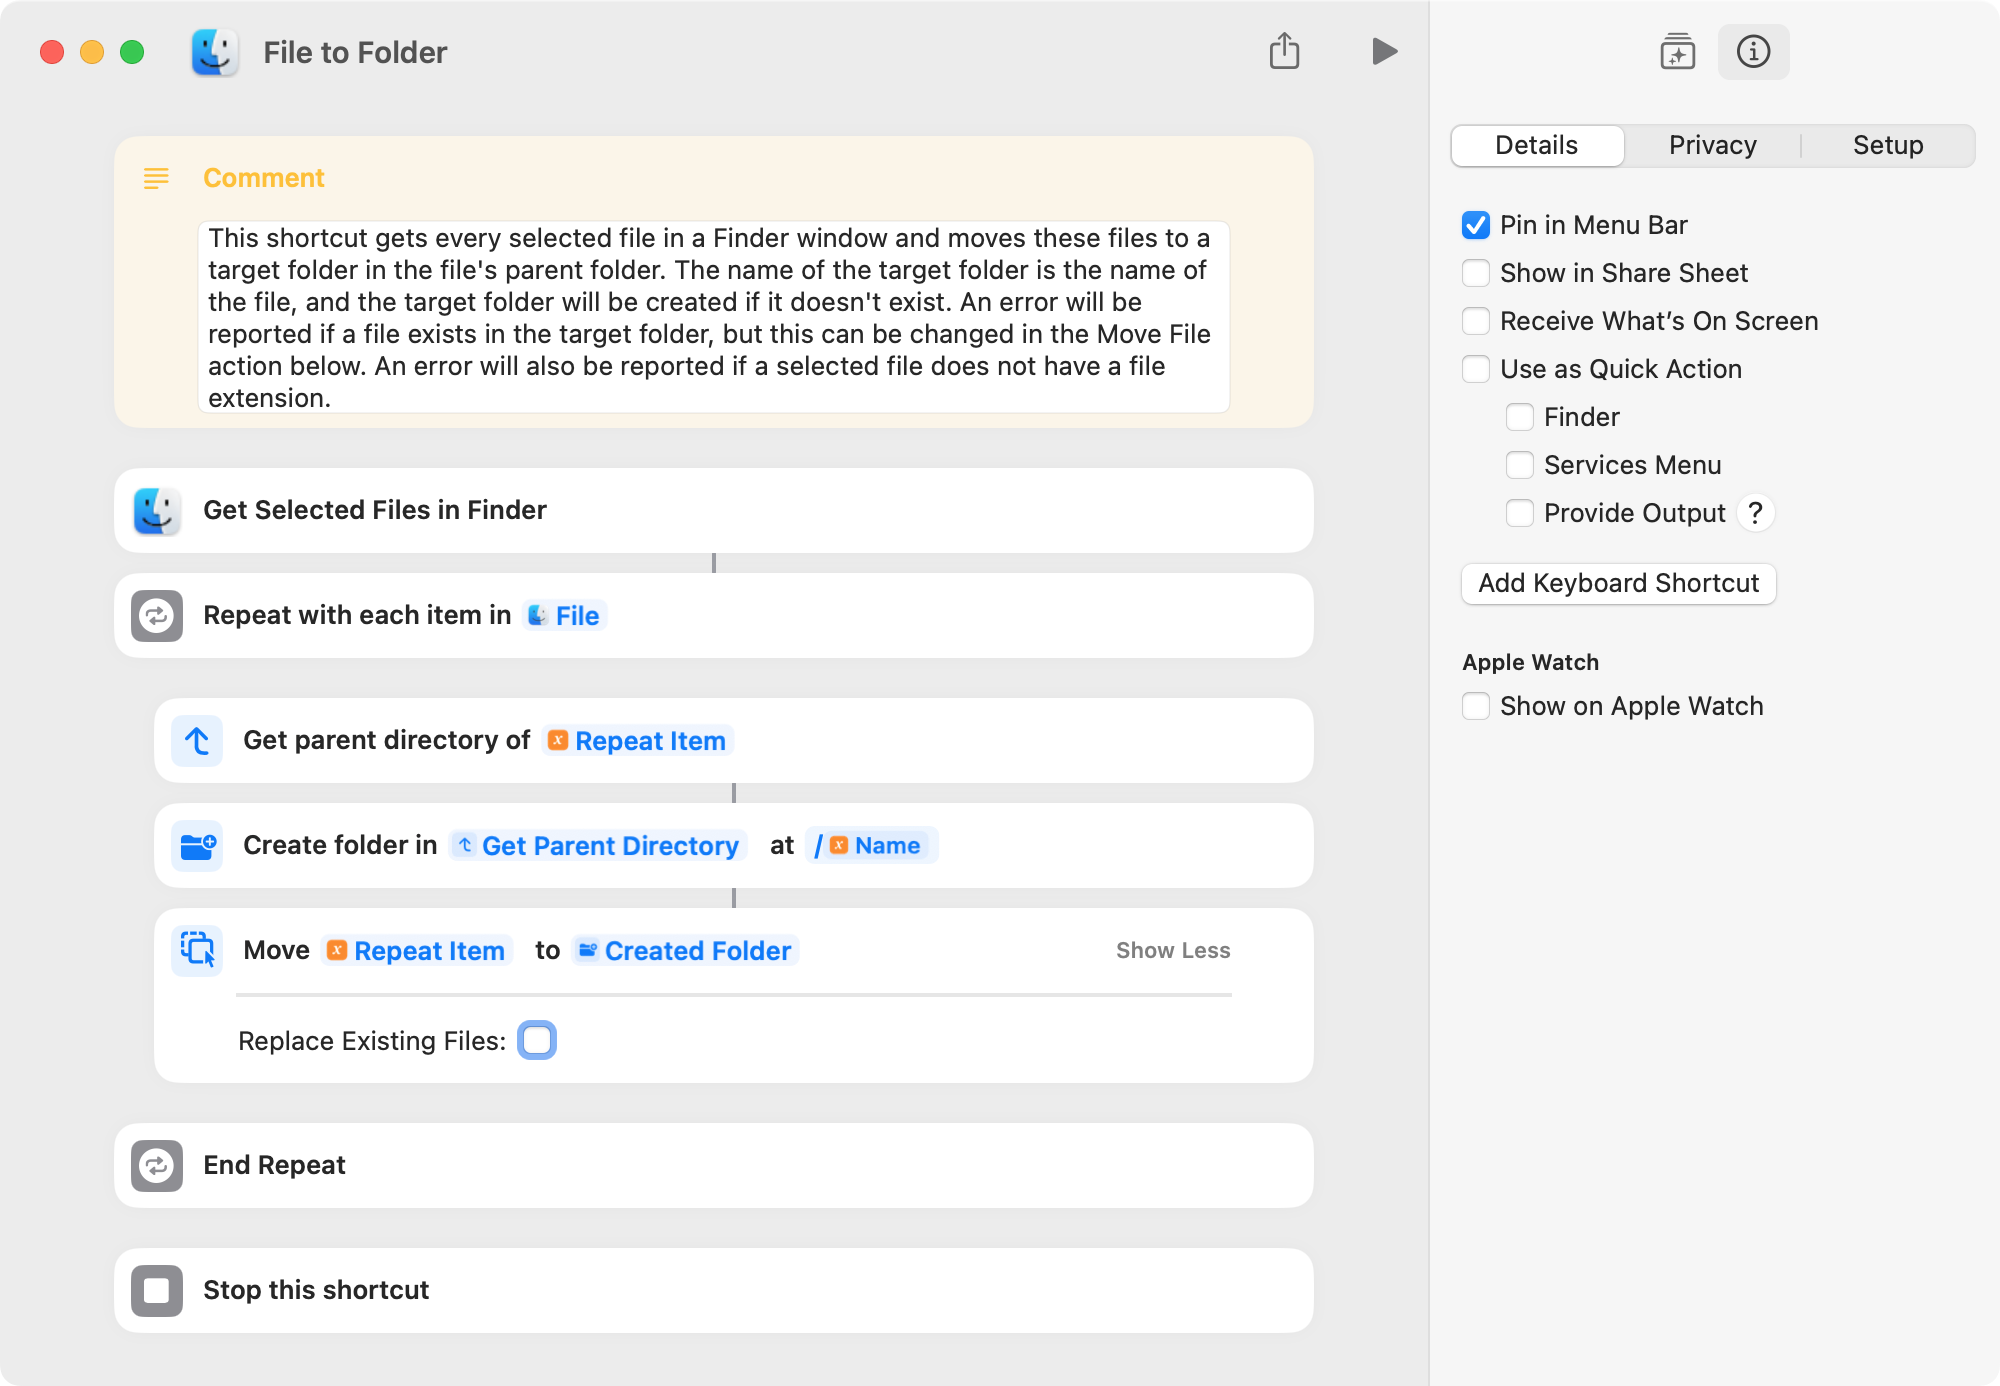Click Finder icon in Get Selected Files action
2000x1386 pixels.
[x=157, y=511]
